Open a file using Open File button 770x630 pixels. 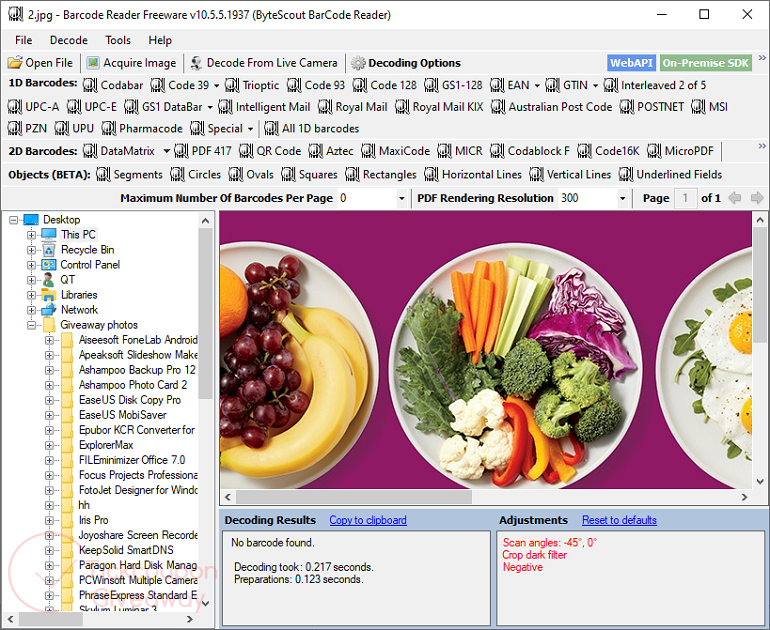click(x=40, y=63)
